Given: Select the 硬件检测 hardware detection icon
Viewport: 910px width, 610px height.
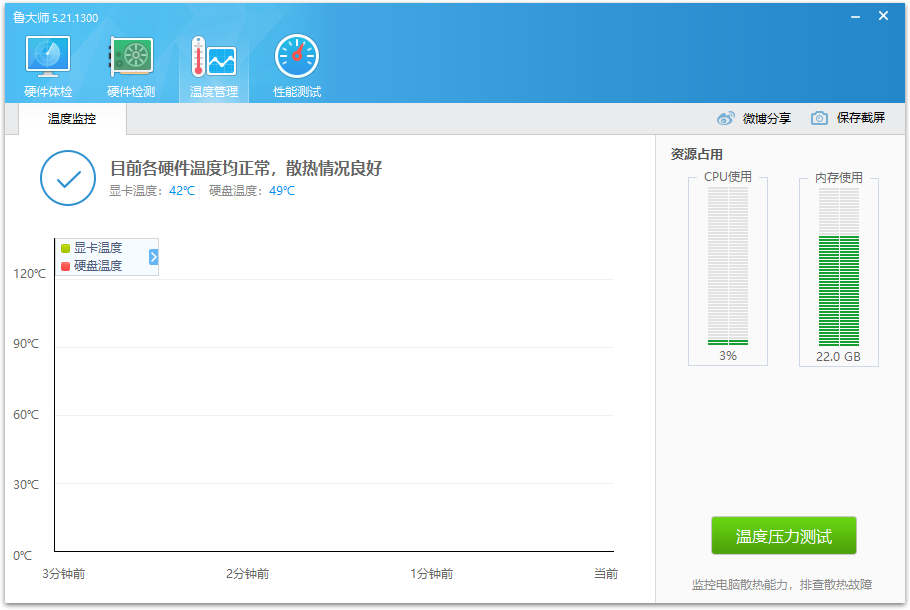Looking at the screenshot, I should pos(129,62).
